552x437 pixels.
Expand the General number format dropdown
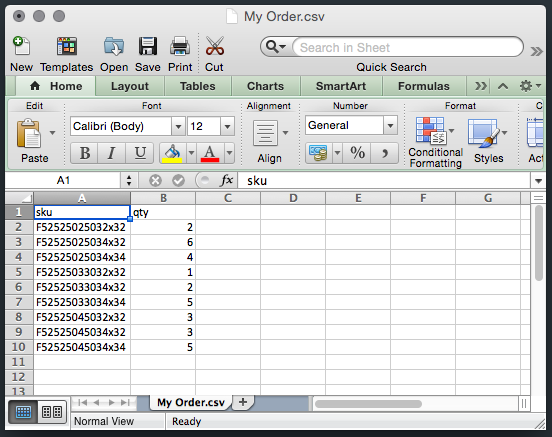point(390,125)
